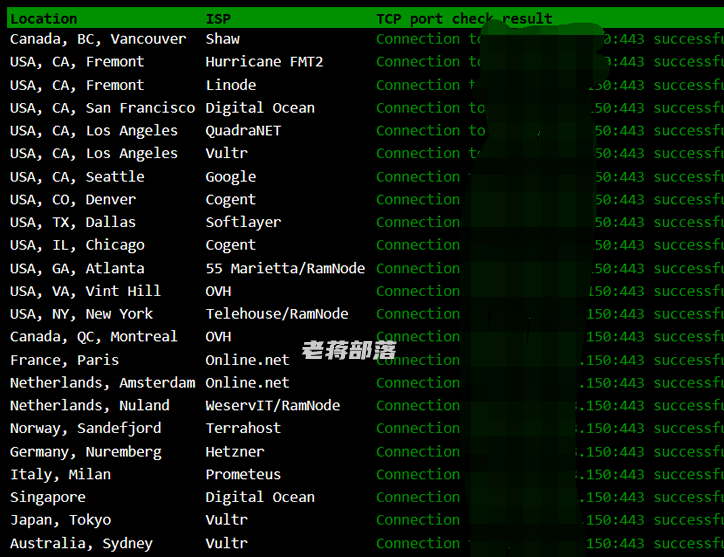Select USA, GA, Atlanta location

(x=77, y=268)
